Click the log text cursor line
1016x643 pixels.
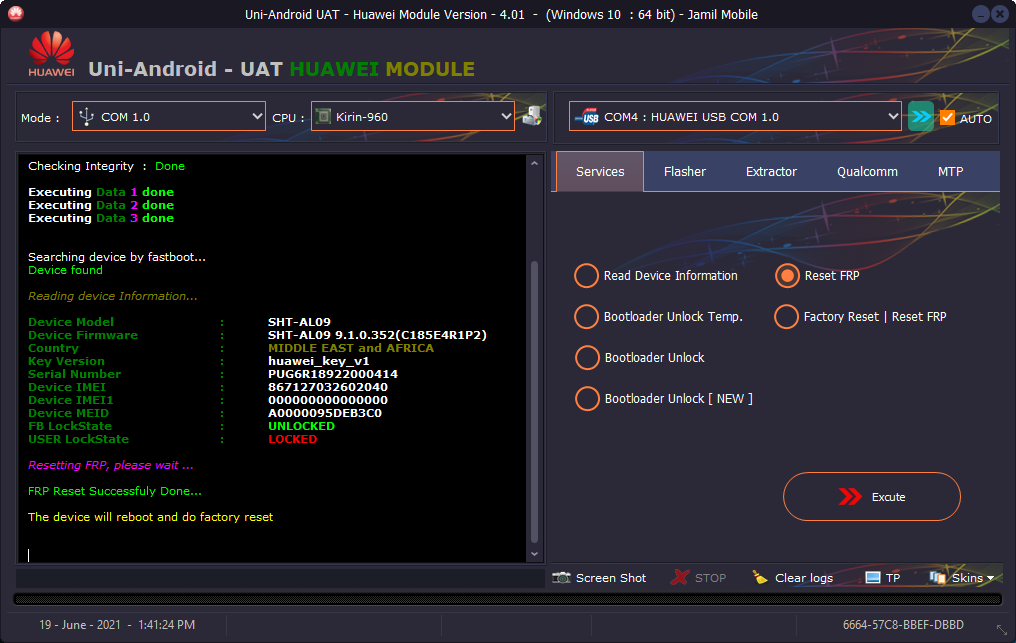click(29, 555)
